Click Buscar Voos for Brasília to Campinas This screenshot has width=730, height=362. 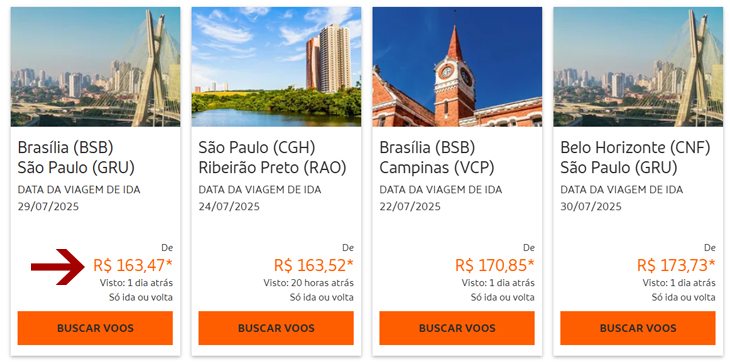pos(457,328)
